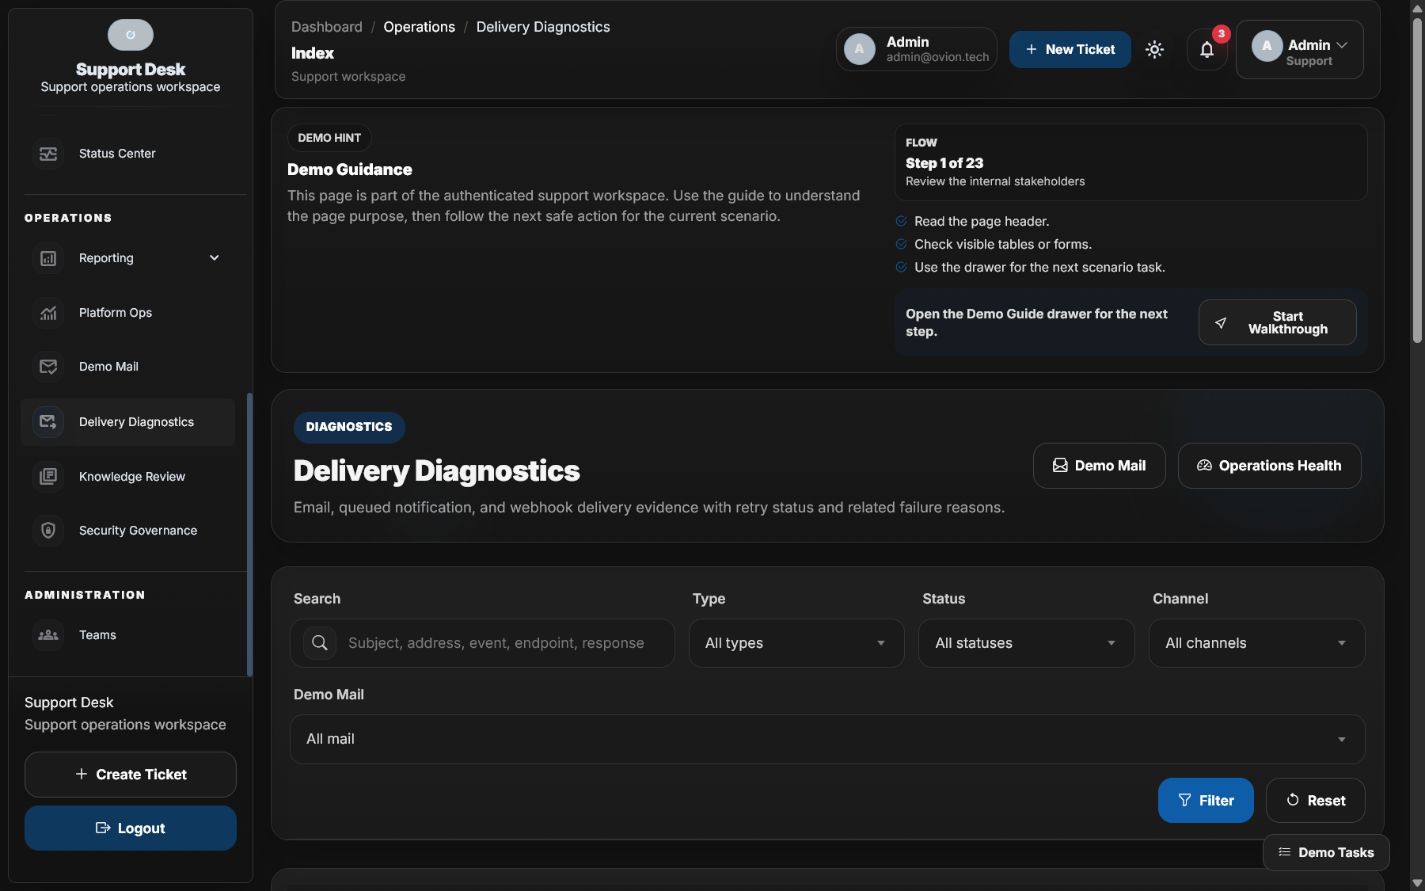Open the All mail dropdown
The width and height of the screenshot is (1425, 891).
tap(827, 739)
